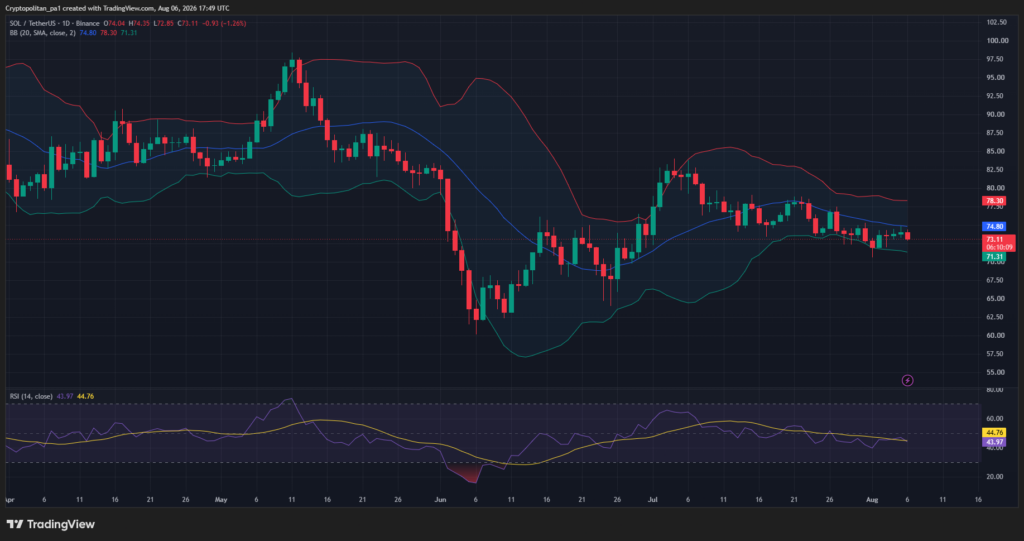Click the red 73.11 current price tag
1024x541 pixels.
pos(999,243)
